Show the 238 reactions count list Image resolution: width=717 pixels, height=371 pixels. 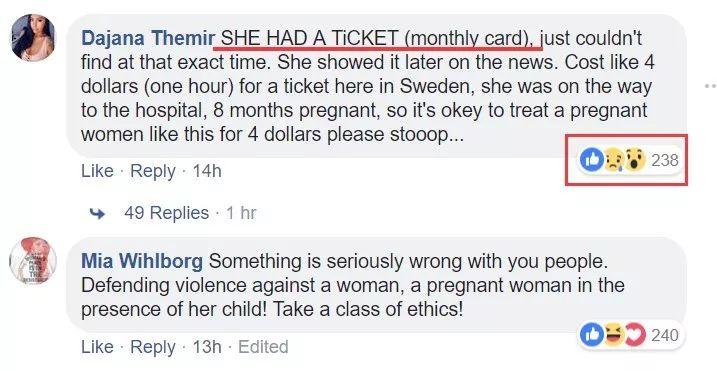pos(664,160)
